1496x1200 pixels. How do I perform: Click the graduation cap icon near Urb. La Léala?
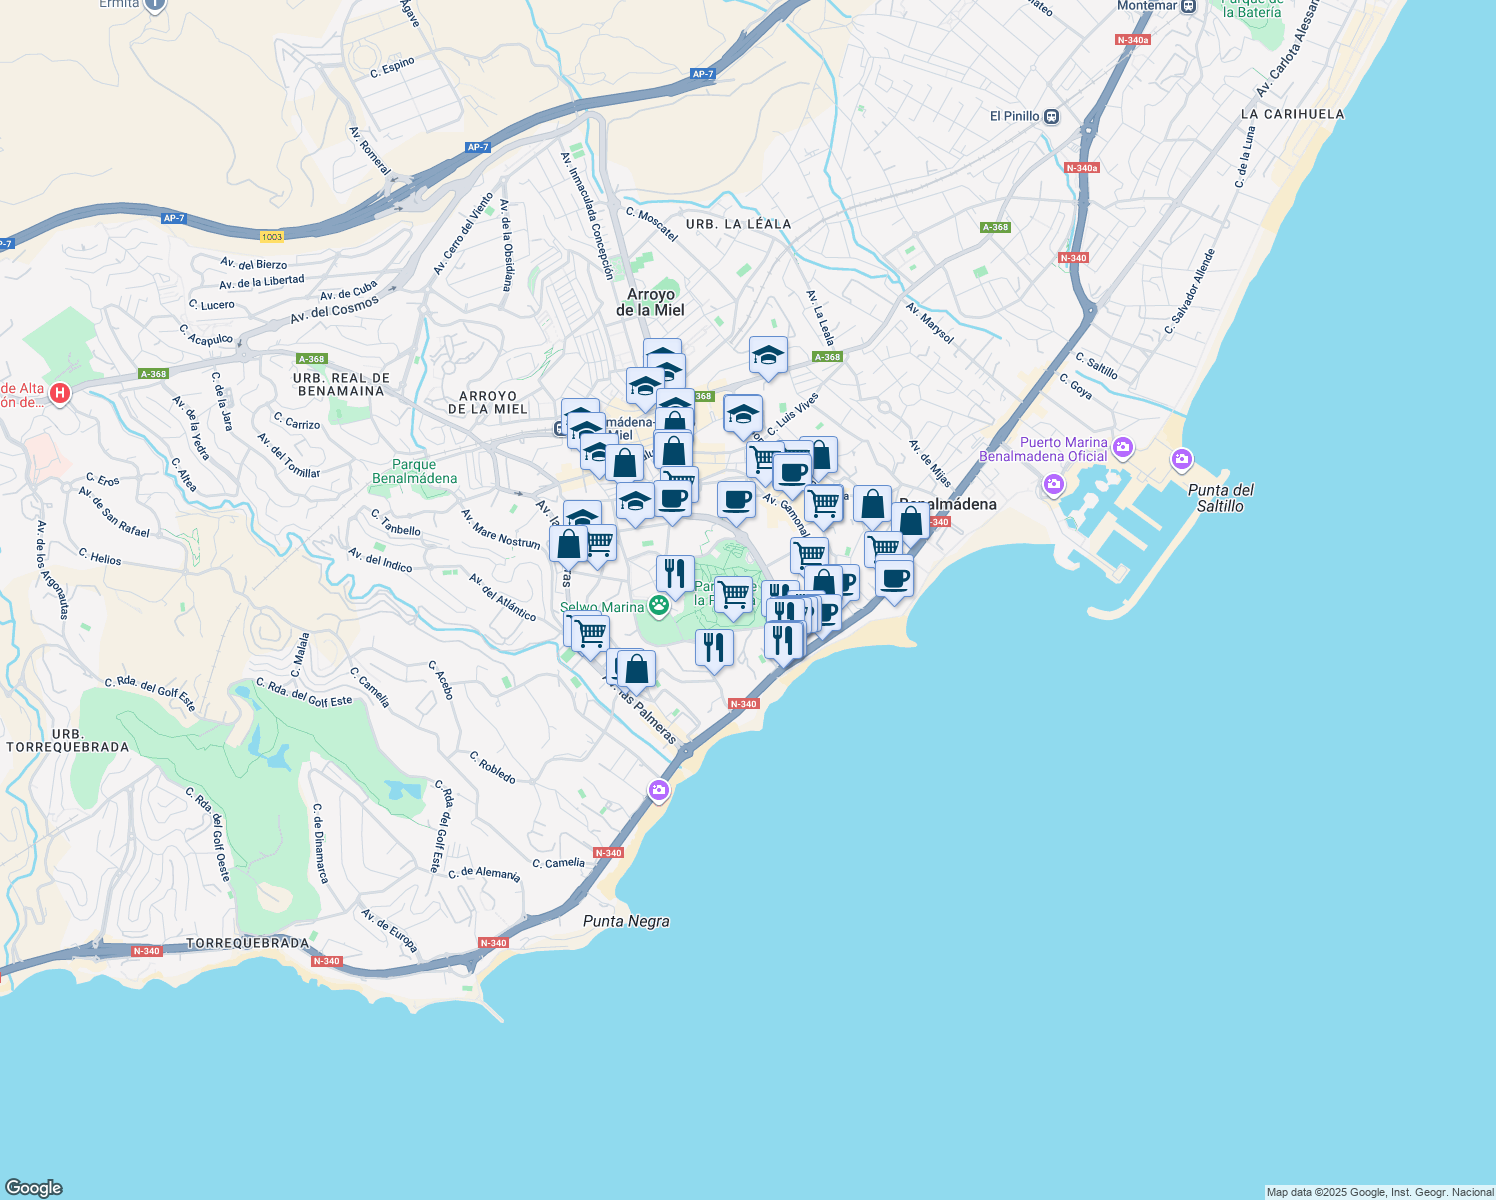click(768, 355)
